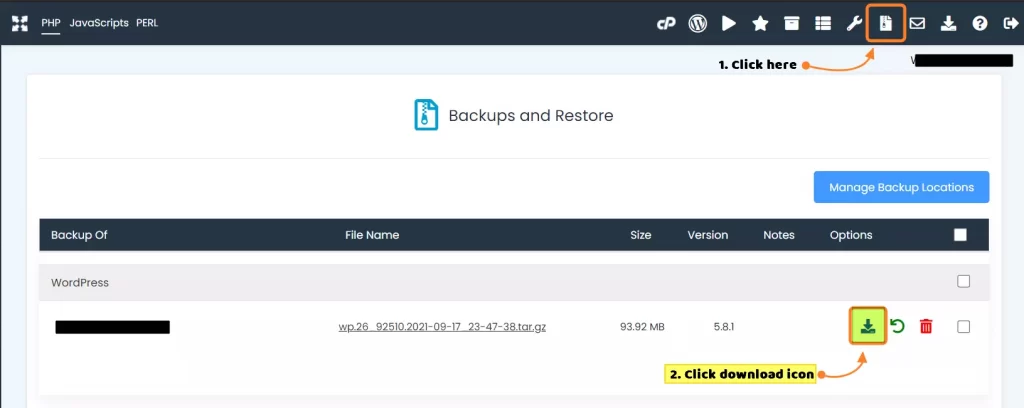This screenshot has height=408, width=1024.
Task: Open the PHP scripts tab
Action: point(50,23)
